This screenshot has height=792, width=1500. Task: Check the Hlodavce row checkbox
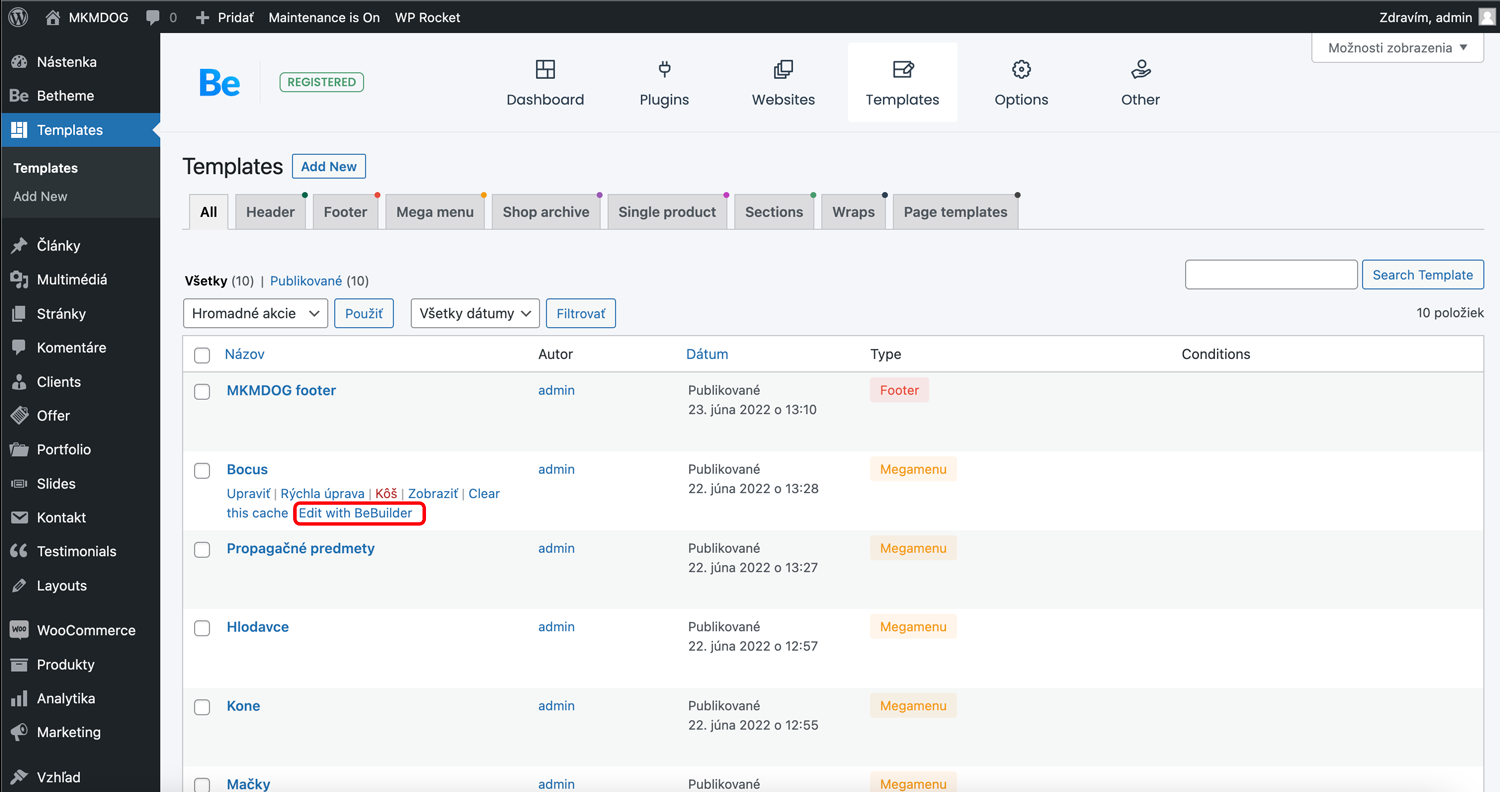(x=202, y=628)
